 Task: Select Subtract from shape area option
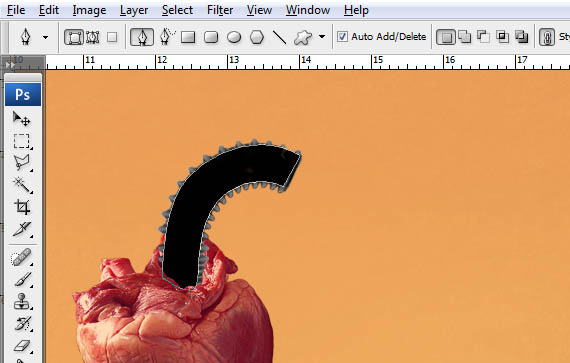[x=483, y=37]
